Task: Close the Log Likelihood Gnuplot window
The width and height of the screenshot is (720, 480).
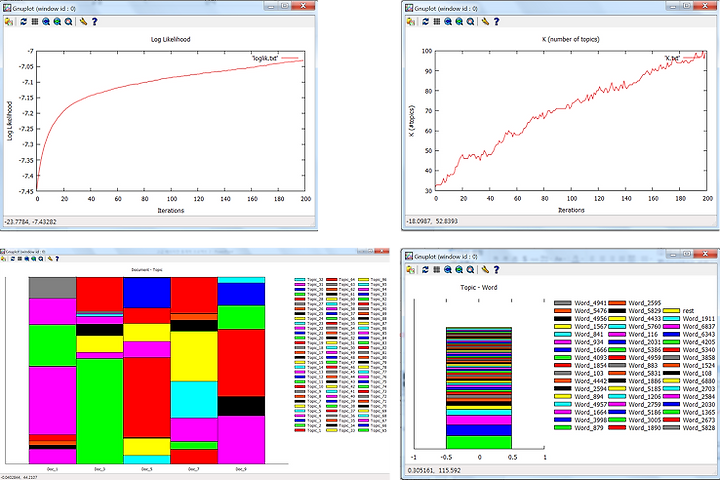Action: coord(304,6)
